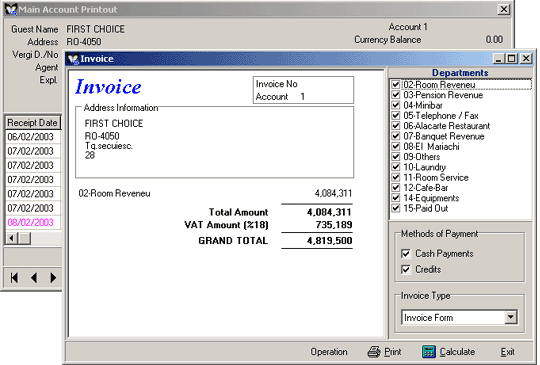The image size is (540, 365).
Task: Click the Print button
Action: tap(384, 352)
